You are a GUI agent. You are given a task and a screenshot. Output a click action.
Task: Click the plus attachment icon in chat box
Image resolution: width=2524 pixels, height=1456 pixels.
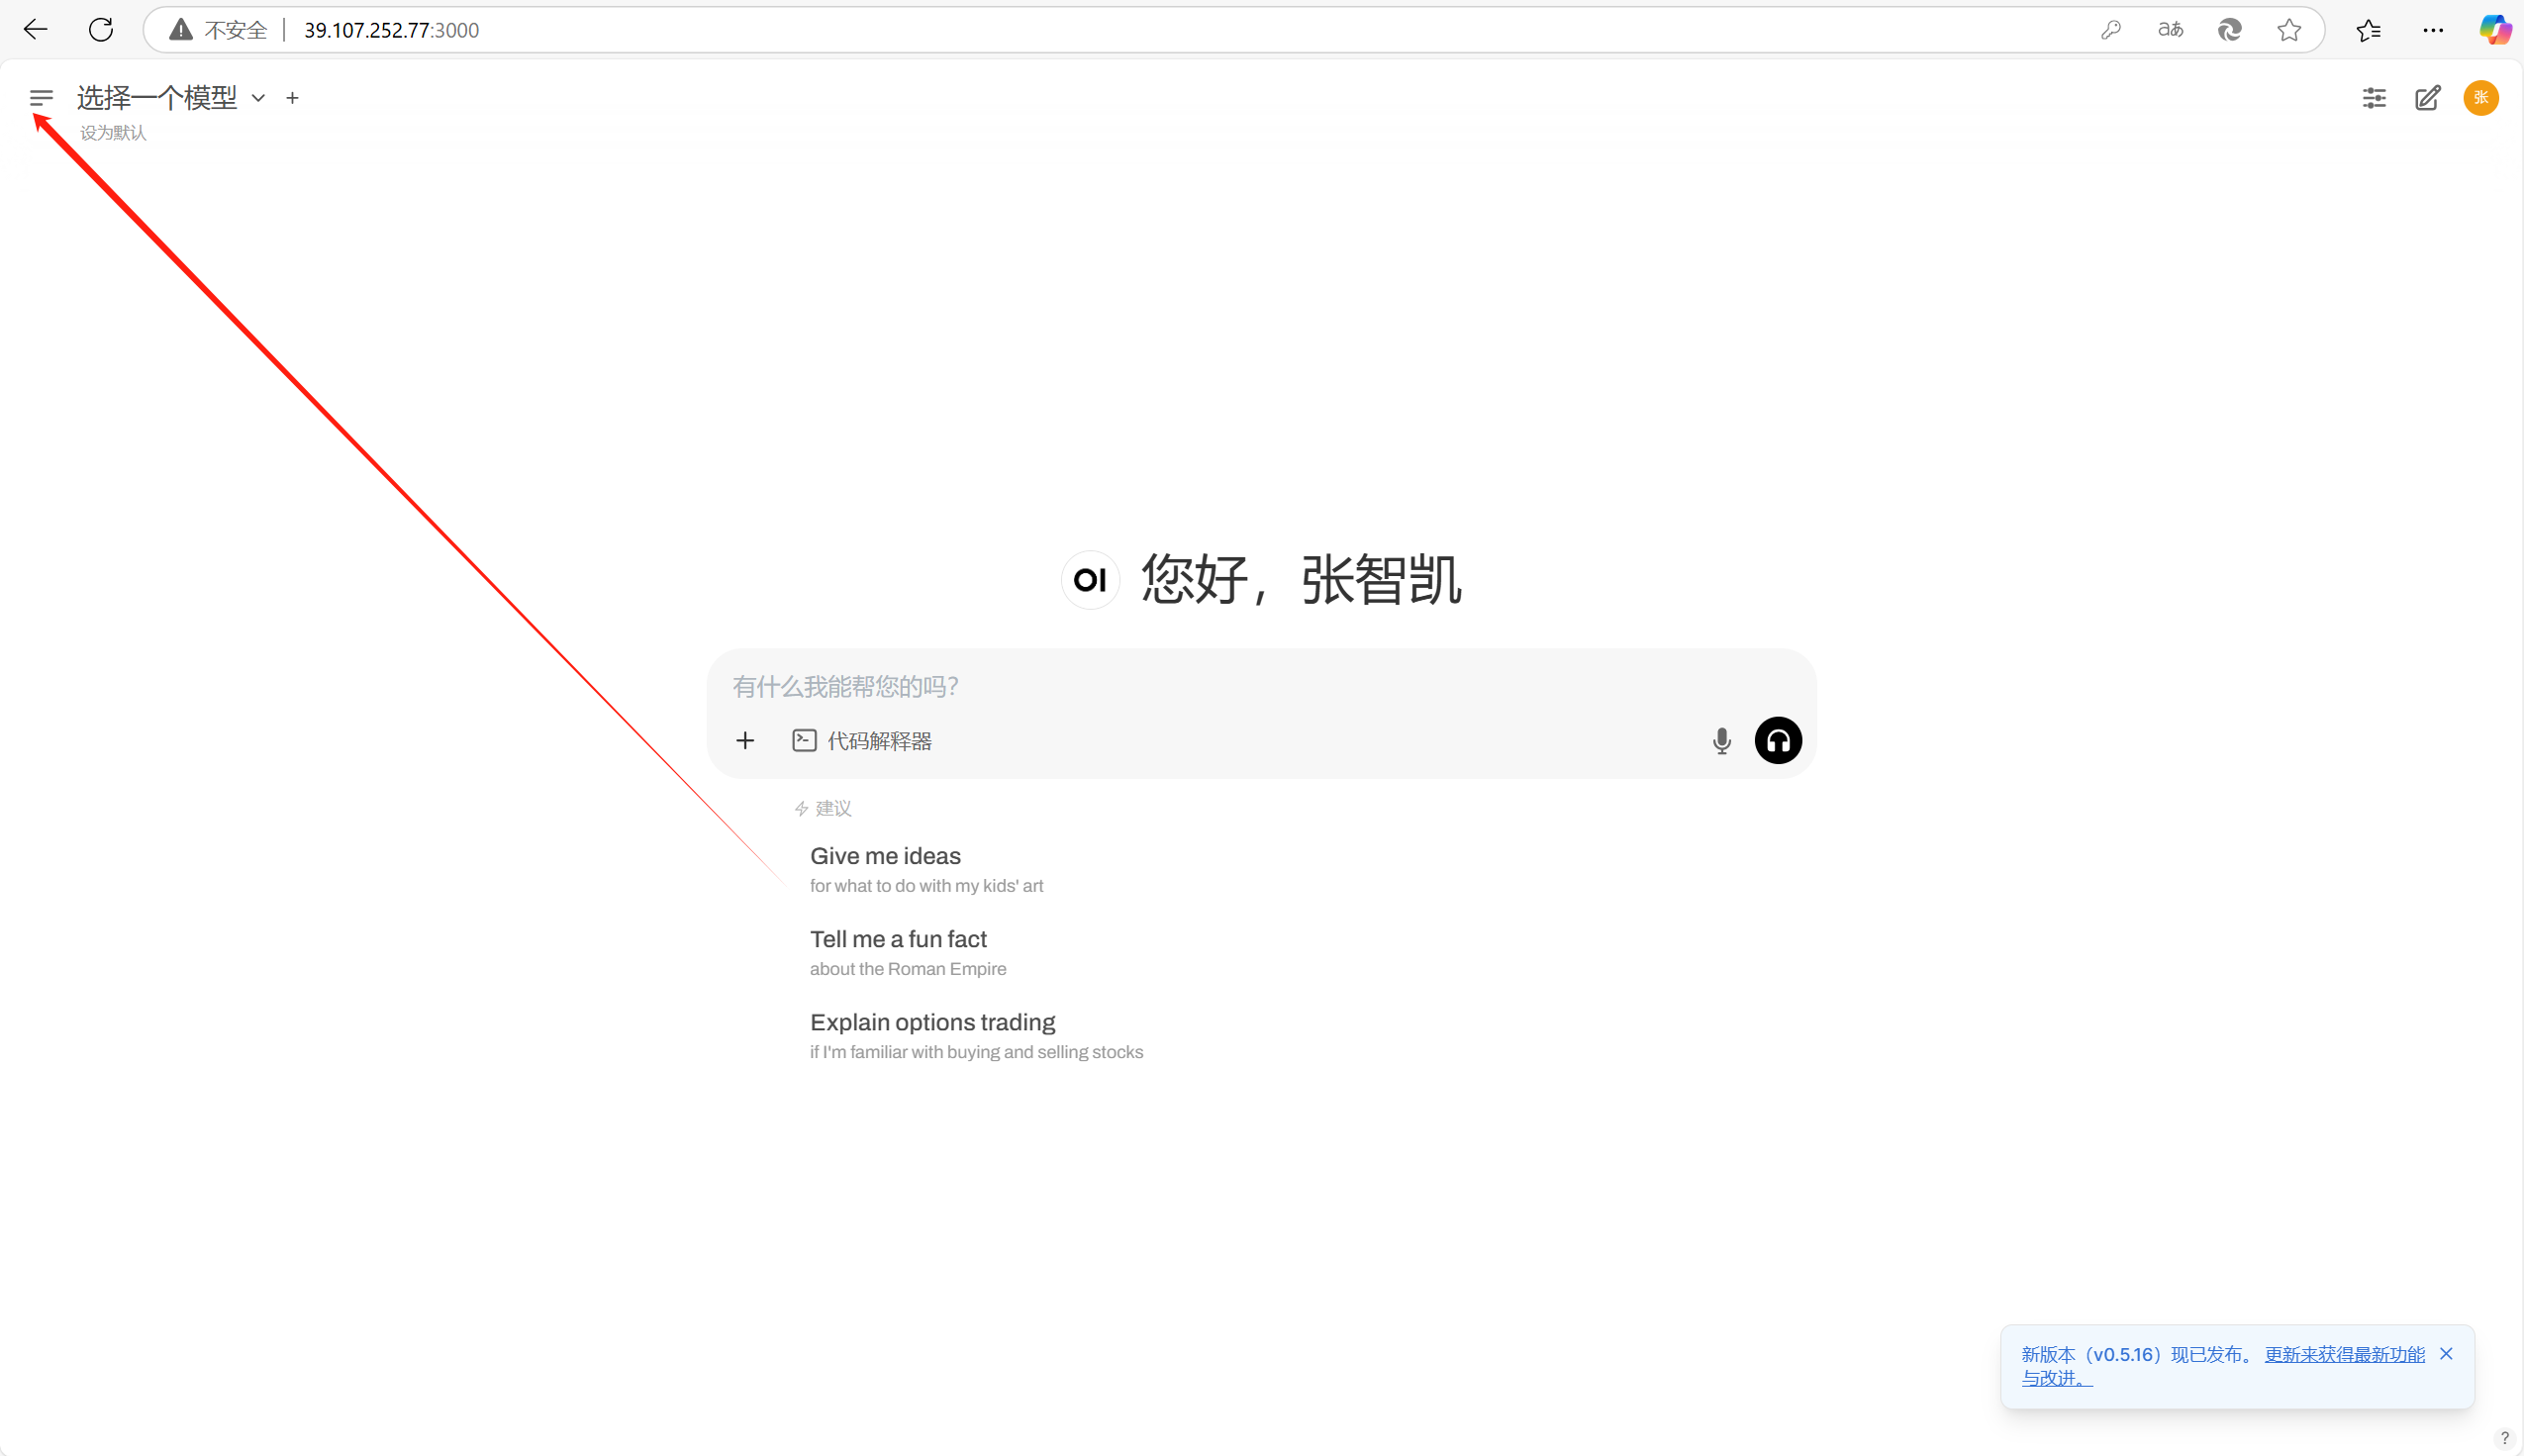point(745,741)
